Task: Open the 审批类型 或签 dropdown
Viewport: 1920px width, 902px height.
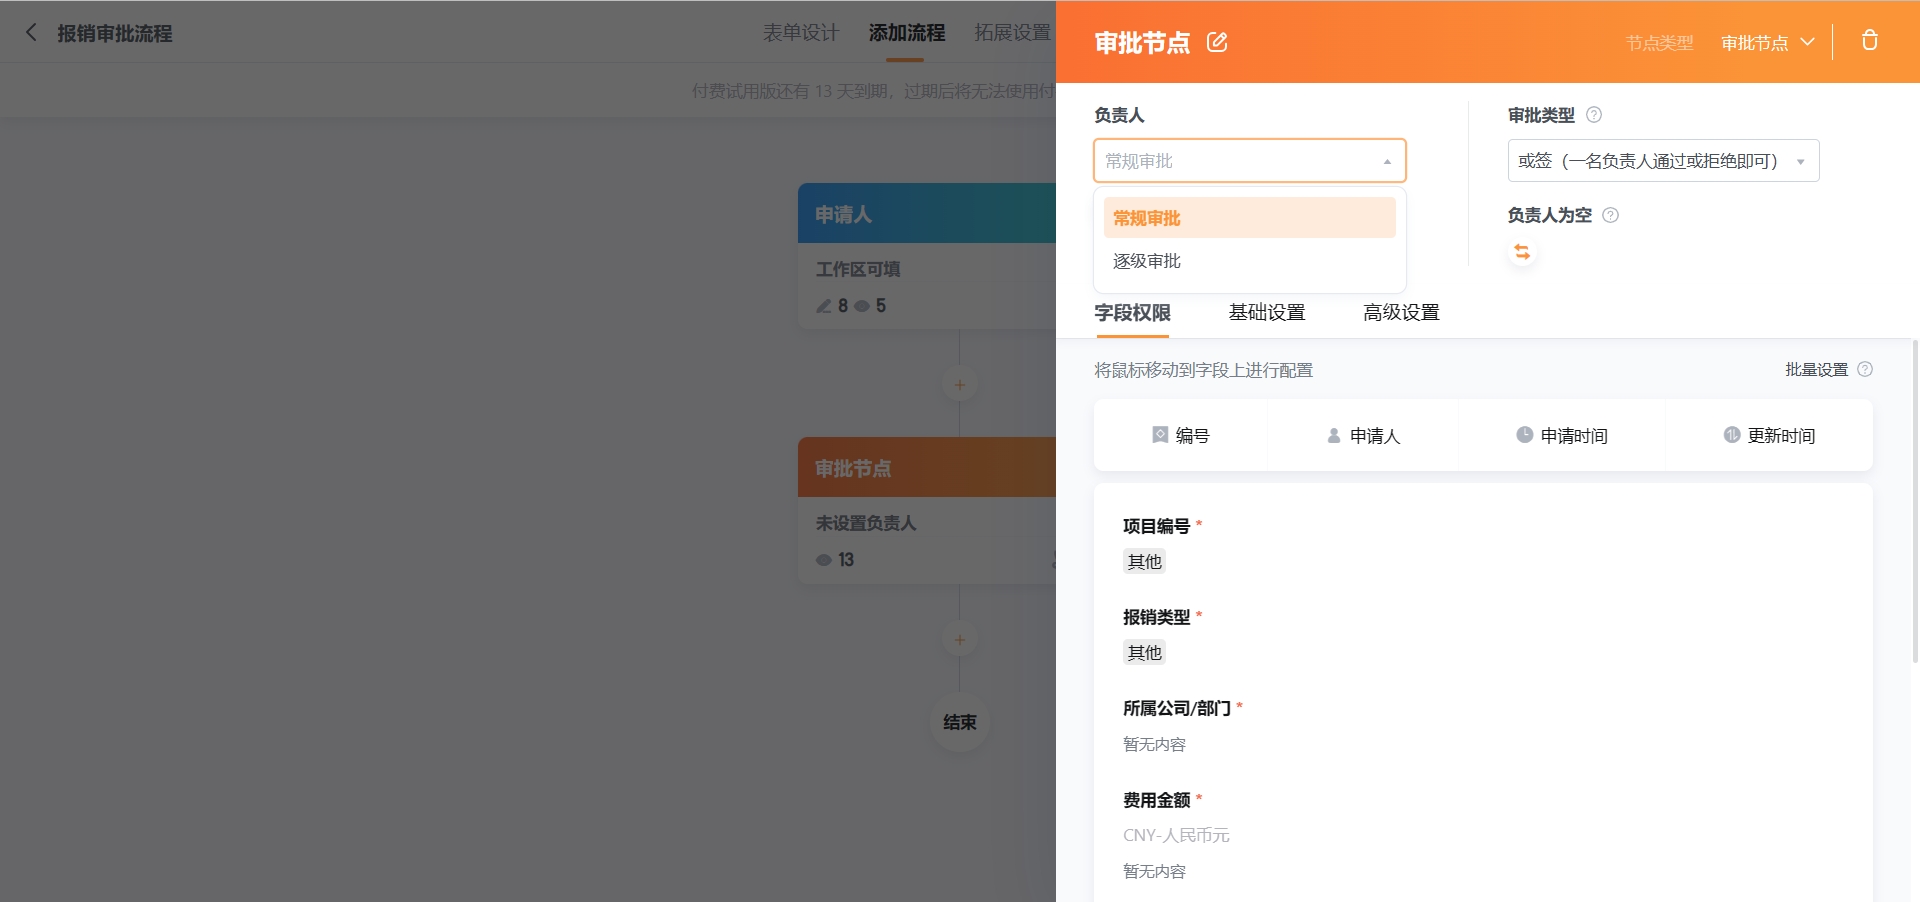Action: pyautogui.click(x=1662, y=161)
